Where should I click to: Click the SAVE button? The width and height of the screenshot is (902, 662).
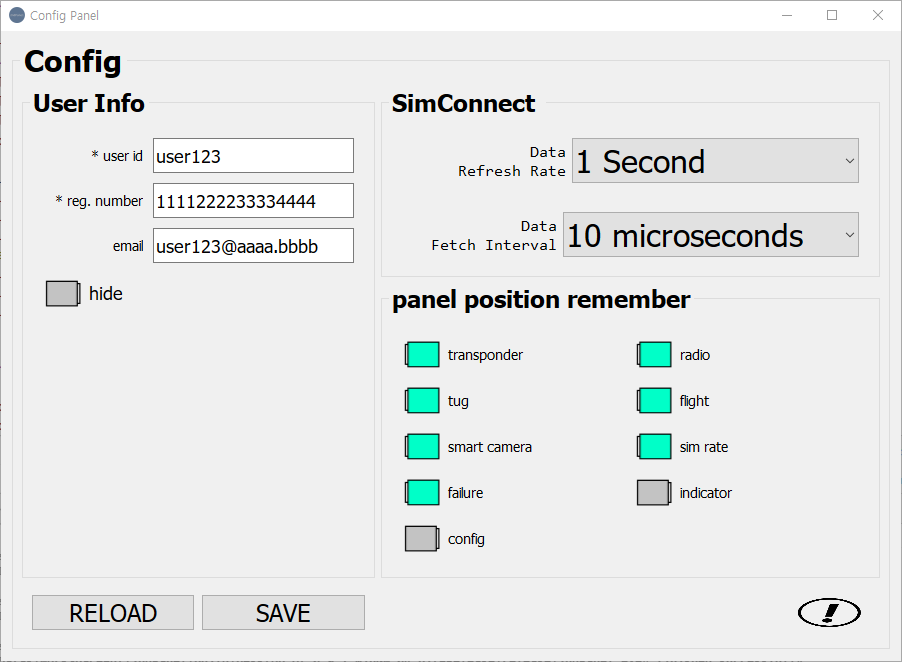point(283,613)
